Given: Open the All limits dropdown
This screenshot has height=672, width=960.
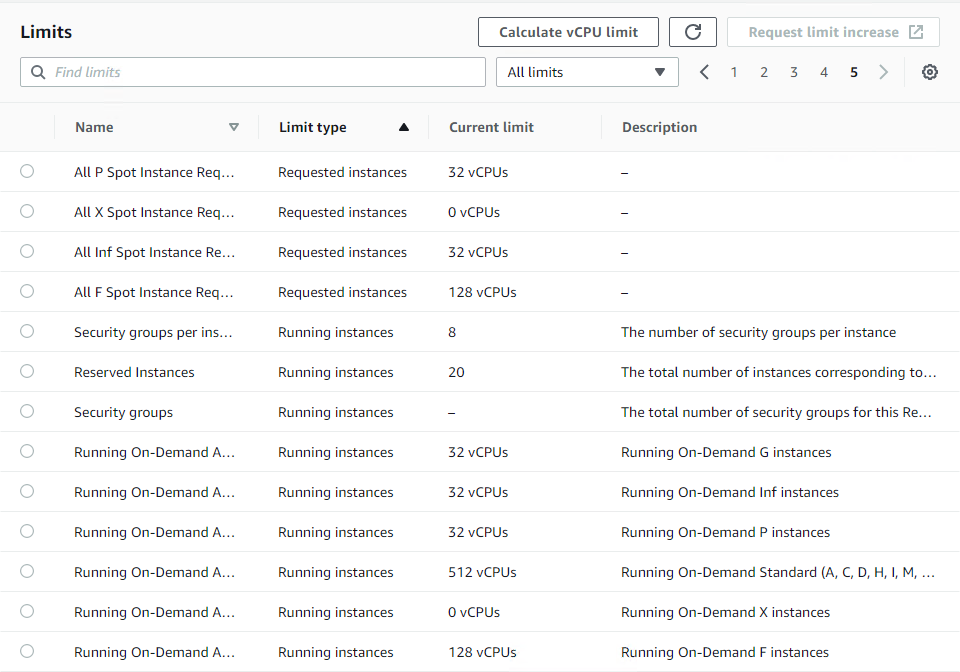Looking at the screenshot, I should 587,72.
